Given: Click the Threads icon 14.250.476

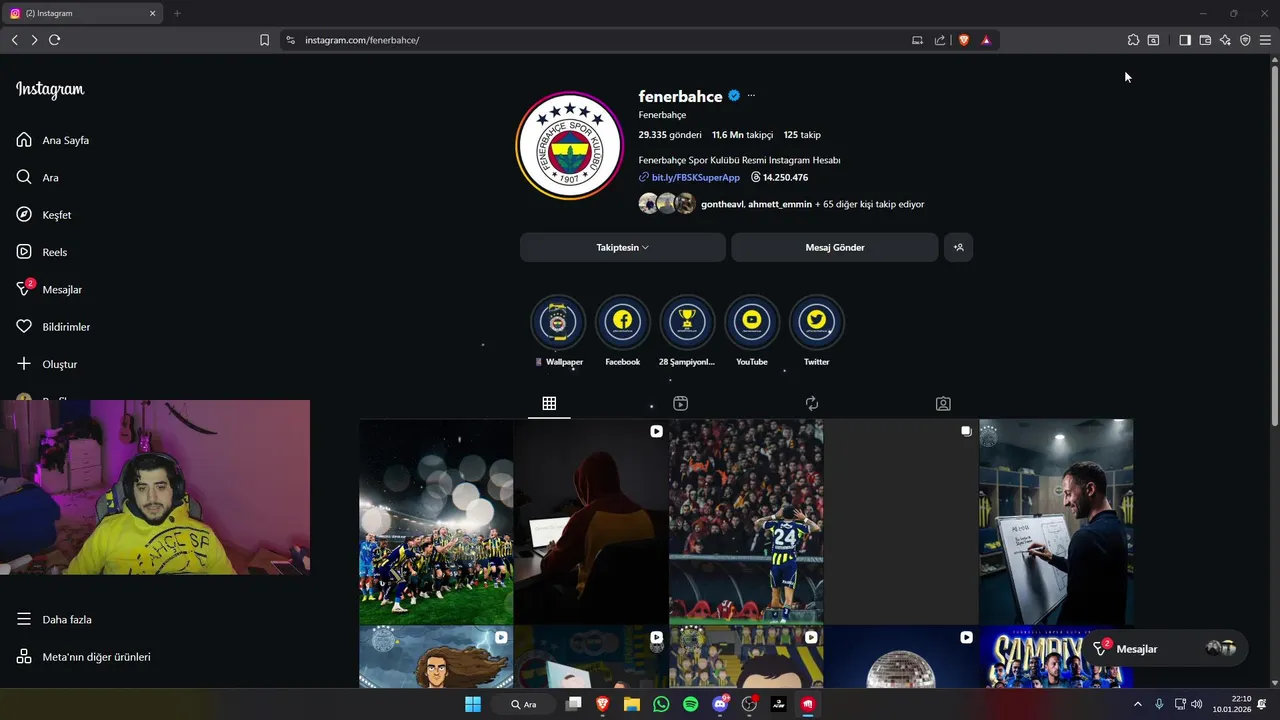Looking at the screenshot, I should [x=755, y=177].
